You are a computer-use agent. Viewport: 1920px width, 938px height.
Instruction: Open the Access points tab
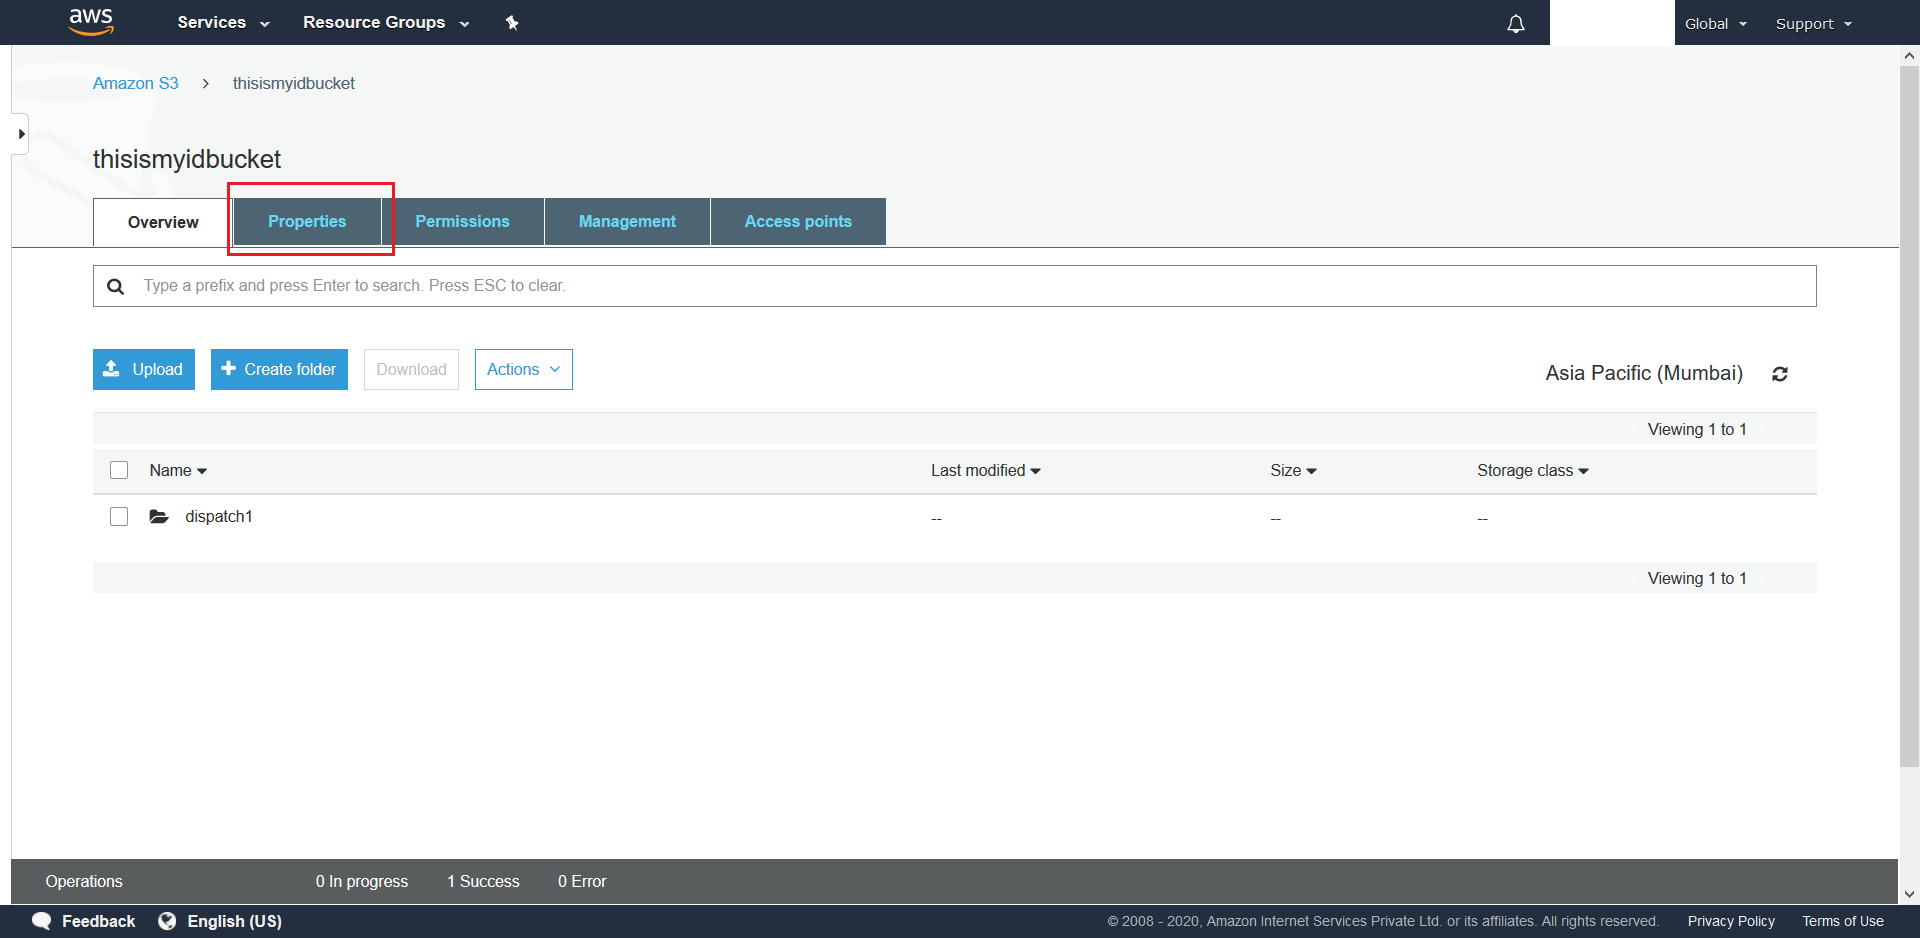pos(798,221)
